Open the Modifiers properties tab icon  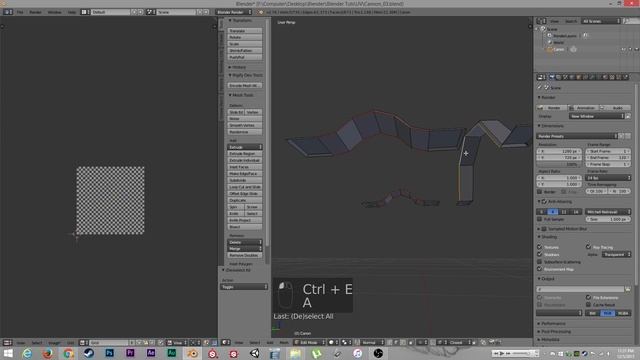click(x=591, y=77)
